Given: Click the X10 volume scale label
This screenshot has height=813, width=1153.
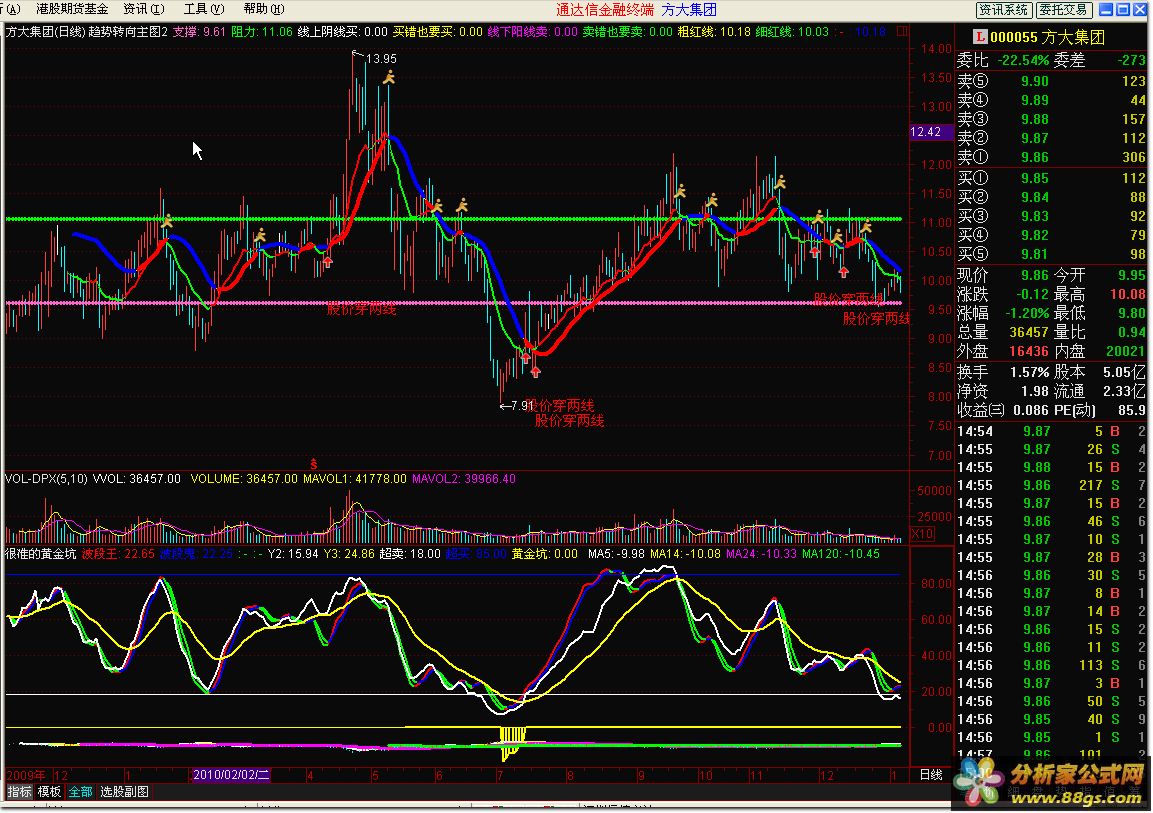Looking at the screenshot, I should click(922, 534).
